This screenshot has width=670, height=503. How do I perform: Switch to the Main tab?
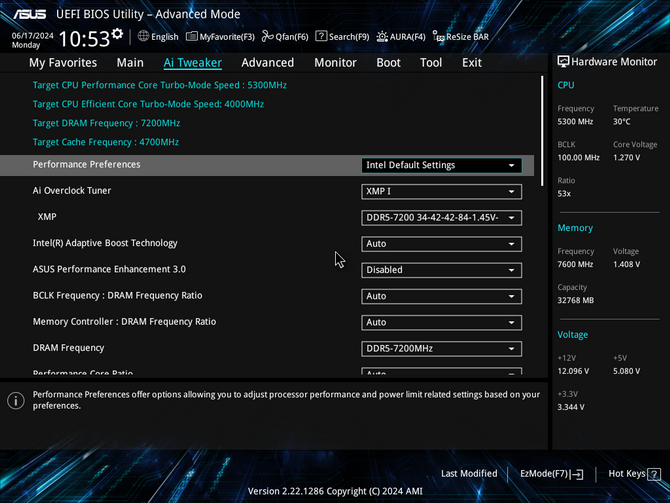coord(130,63)
